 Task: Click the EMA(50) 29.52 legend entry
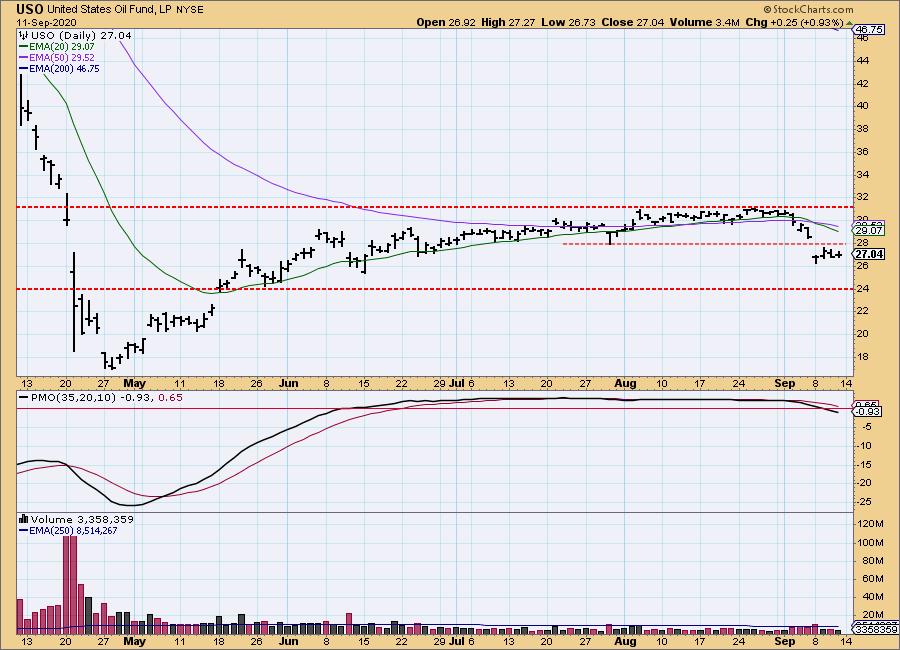(61, 57)
